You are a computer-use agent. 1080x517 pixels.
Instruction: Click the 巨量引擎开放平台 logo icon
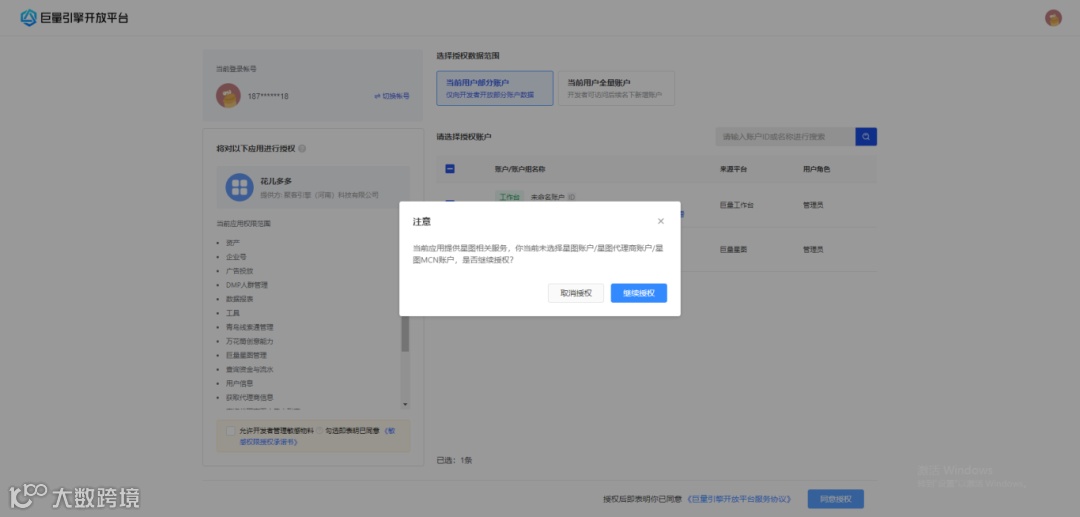(28, 18)
